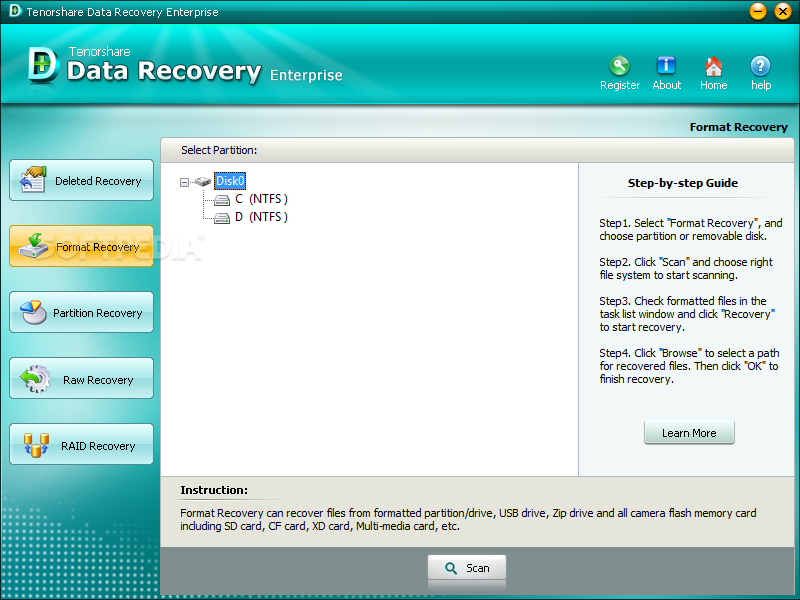The height and width of the screenshot is (600, 800).
Task: Click the Deleted Recovery hand-and-document icon
Action: coord(33,179)
